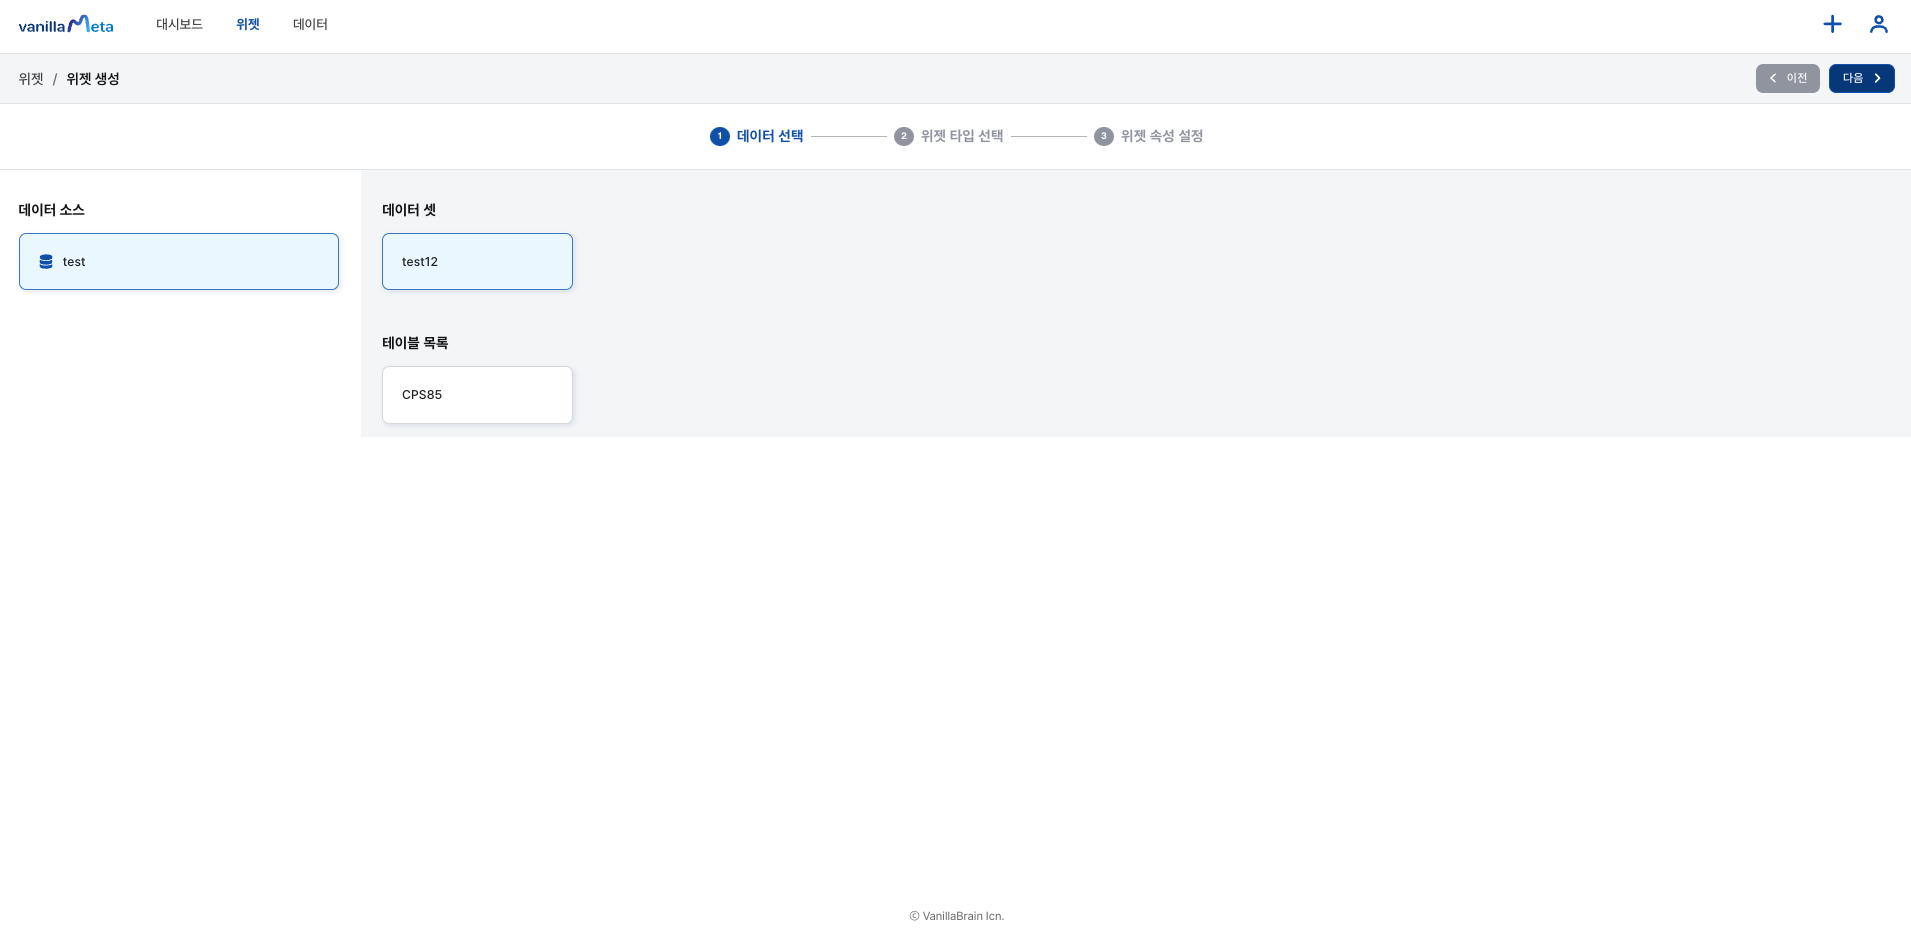Select step 3 위젯 속성 설정

point(1148,136)
